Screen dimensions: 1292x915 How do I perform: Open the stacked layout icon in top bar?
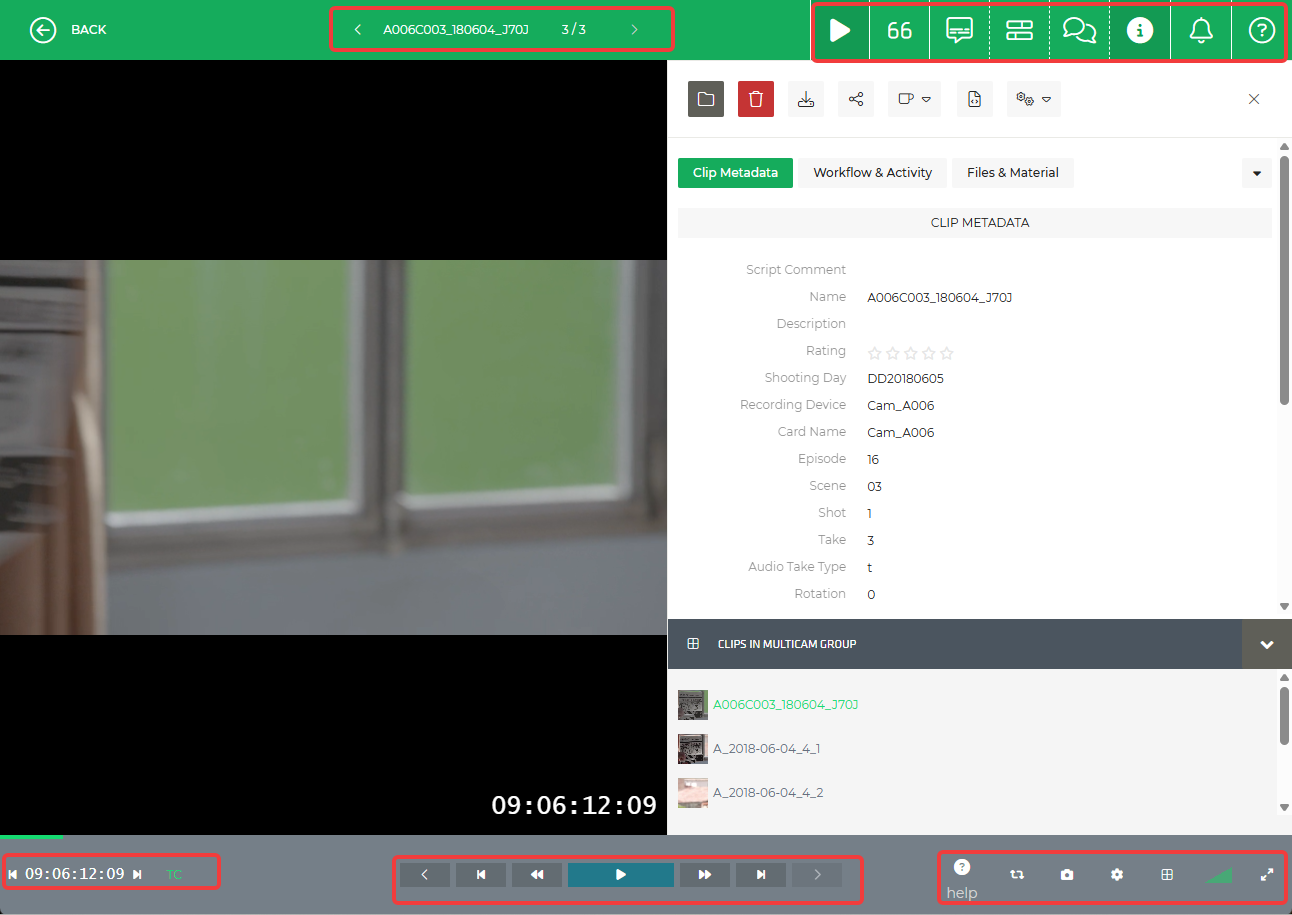[x=1019, y=30]
